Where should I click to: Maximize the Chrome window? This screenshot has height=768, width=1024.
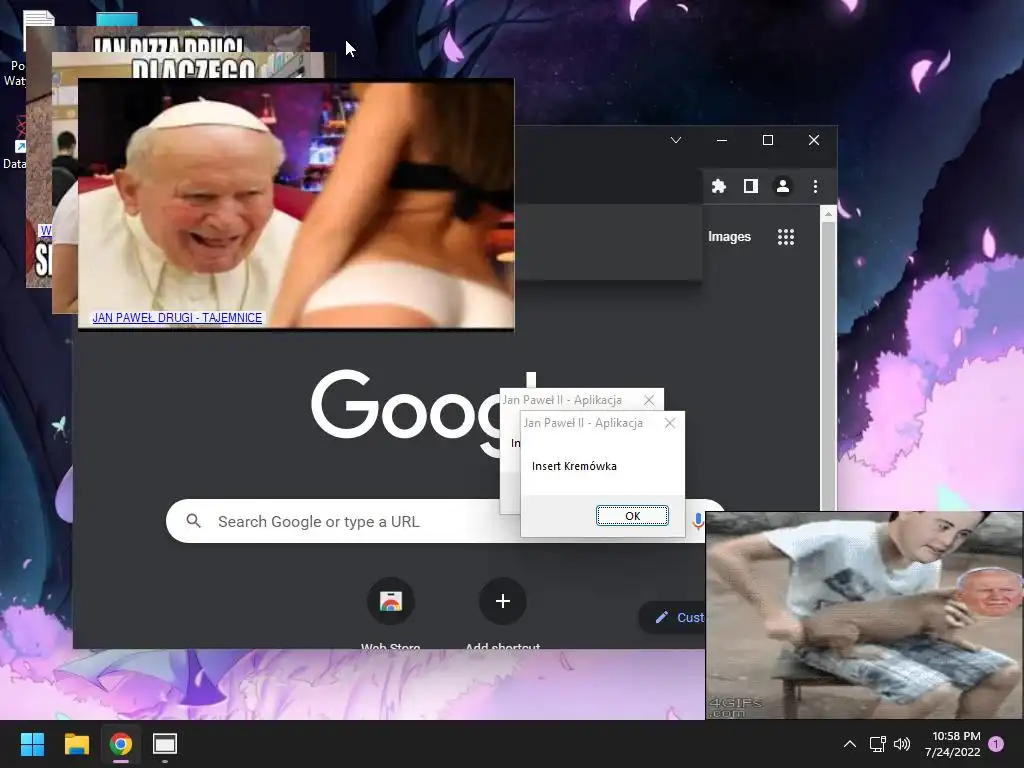pyautogui.click(x=768, y=140)
